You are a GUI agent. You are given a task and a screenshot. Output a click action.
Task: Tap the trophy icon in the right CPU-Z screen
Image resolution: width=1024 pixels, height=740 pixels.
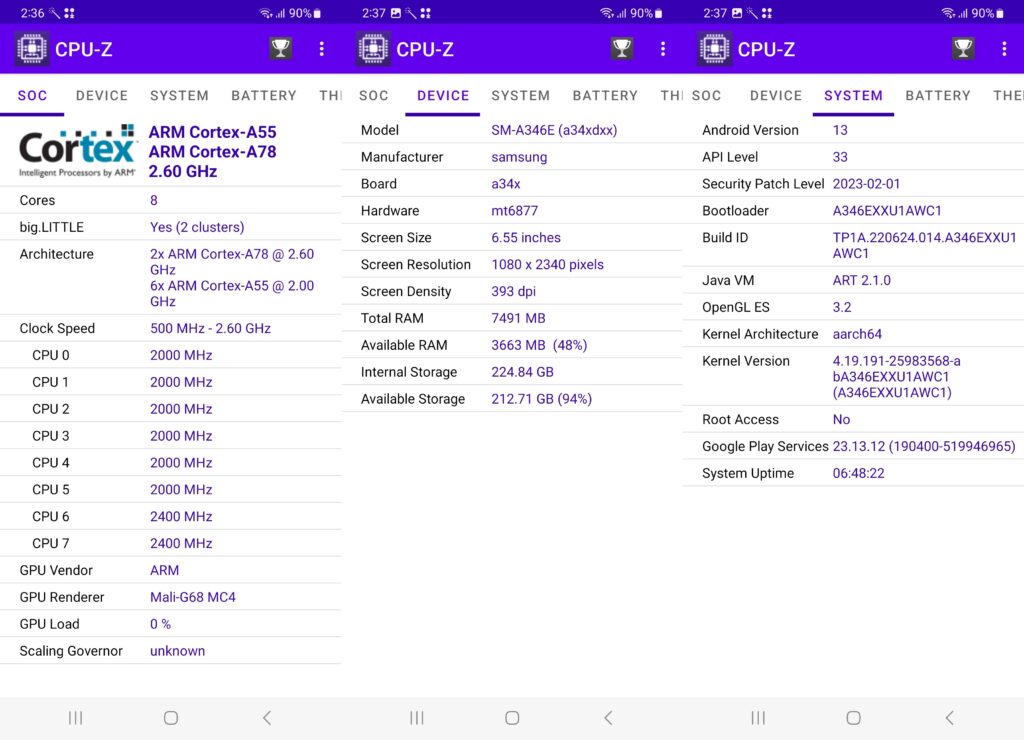pos(963,48)
